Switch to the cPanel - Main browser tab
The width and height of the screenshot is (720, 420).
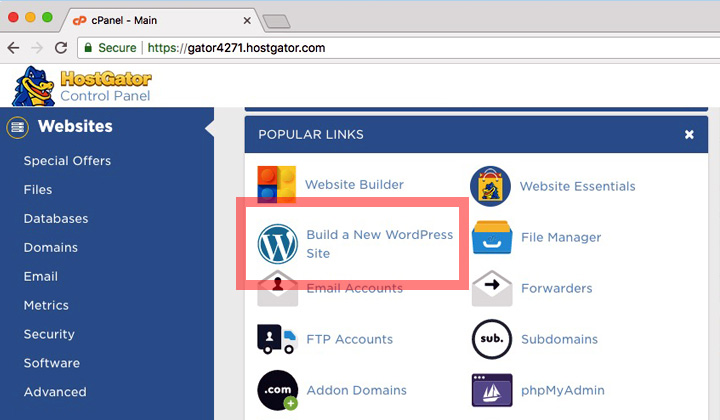click(x=161, y=20)
